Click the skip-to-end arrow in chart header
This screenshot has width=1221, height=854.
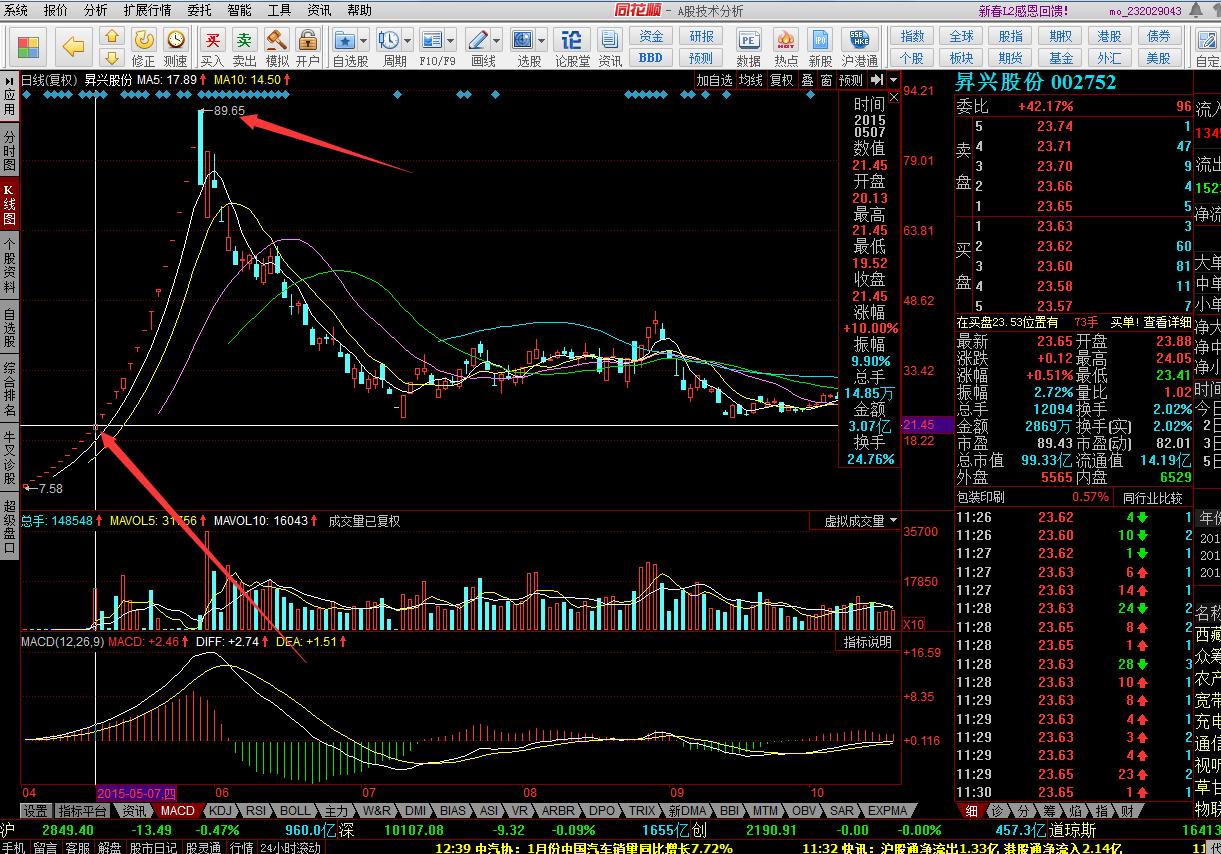[x=876, y=80]
